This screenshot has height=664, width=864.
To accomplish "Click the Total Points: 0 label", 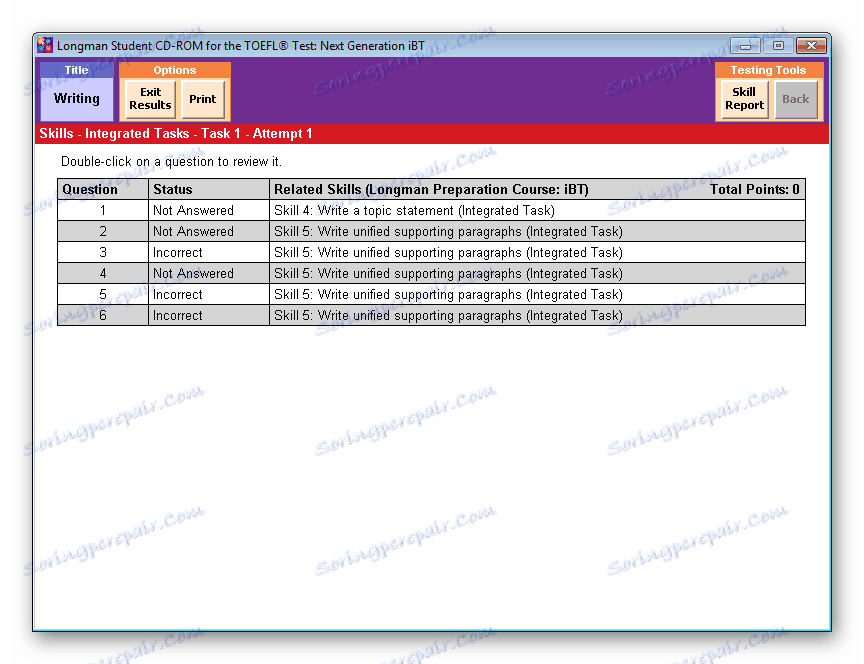I will point(754,190).
